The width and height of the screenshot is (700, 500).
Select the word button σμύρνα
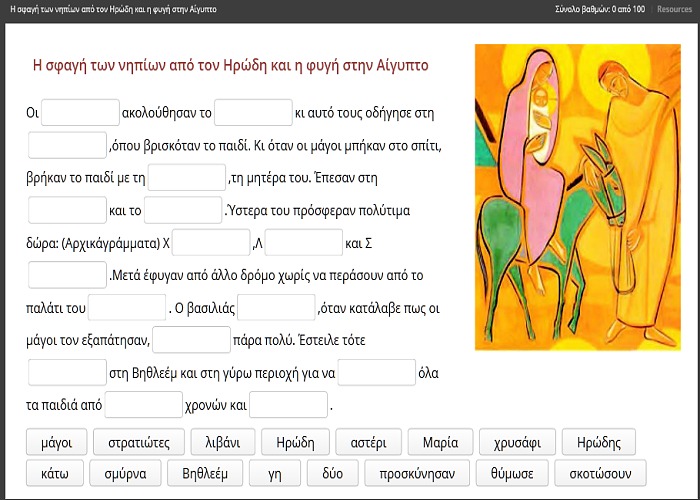pyautogui.click(x=125, y=473)
